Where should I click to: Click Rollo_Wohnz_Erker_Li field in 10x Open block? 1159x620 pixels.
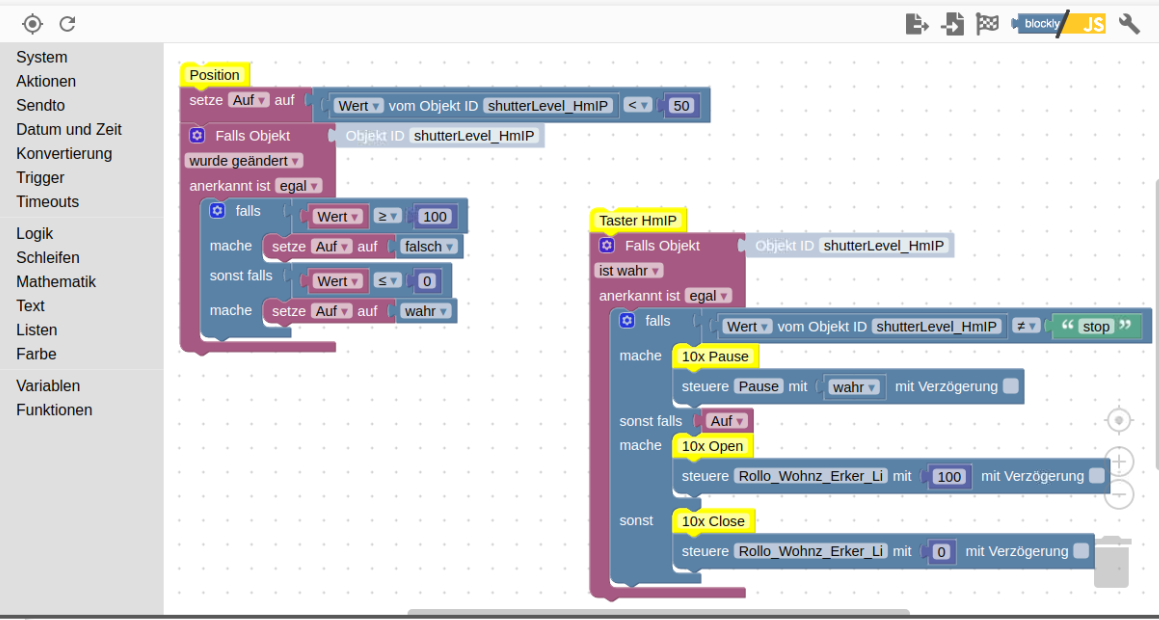811,477
